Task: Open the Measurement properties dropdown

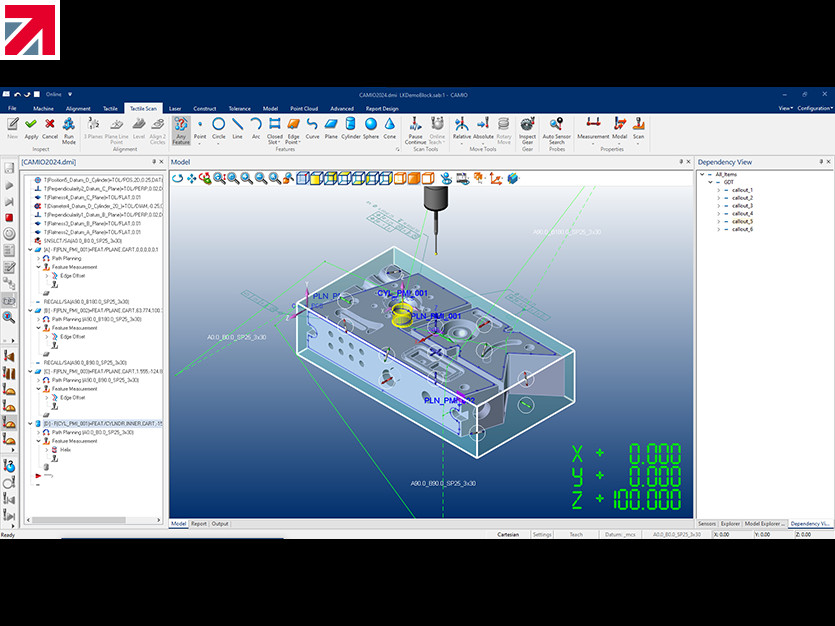Action: pos(593,143)
